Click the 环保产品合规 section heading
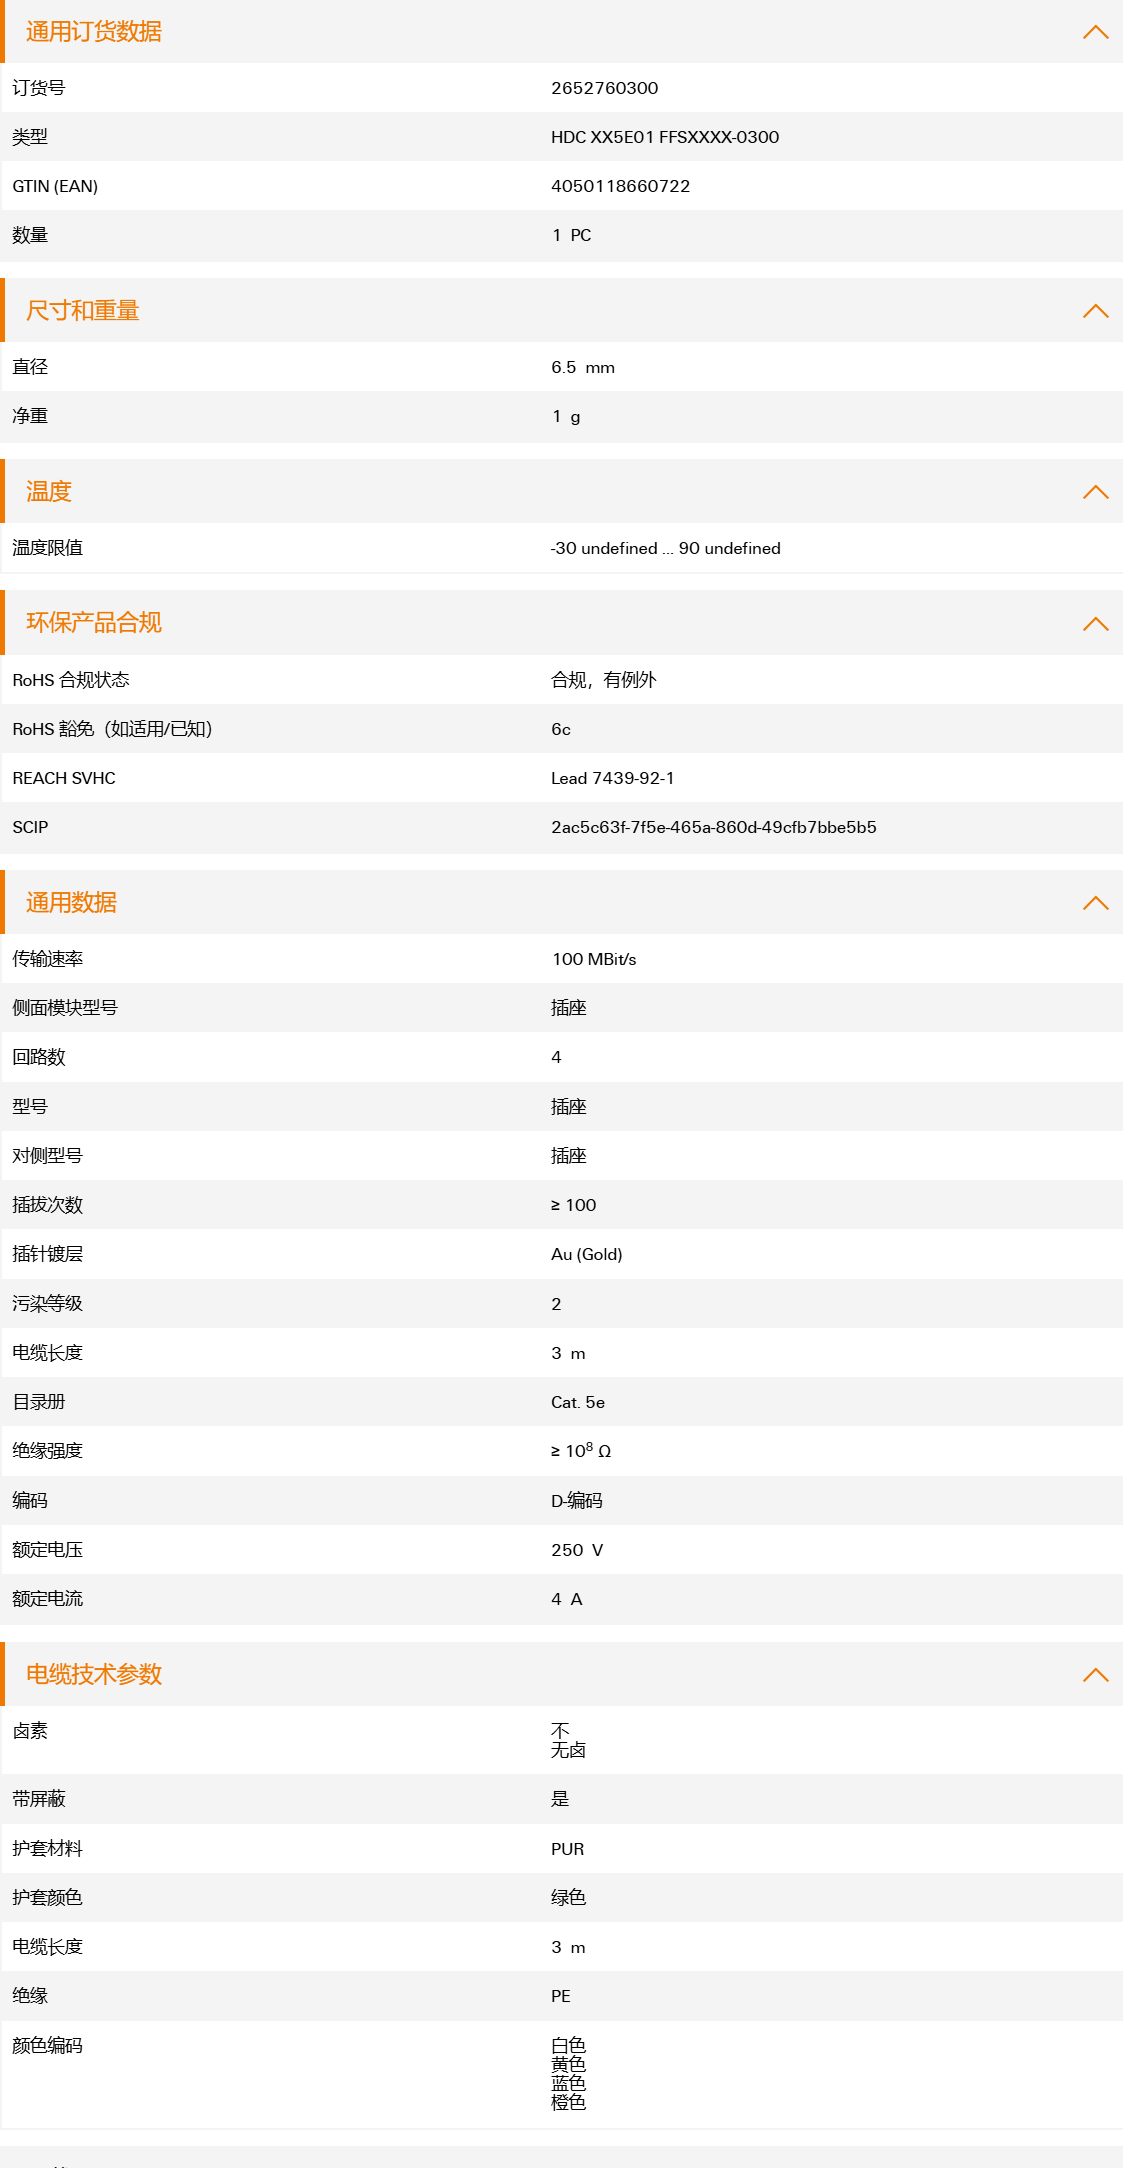This screenshot has height=2168, width=1123. tap(94, 623)
